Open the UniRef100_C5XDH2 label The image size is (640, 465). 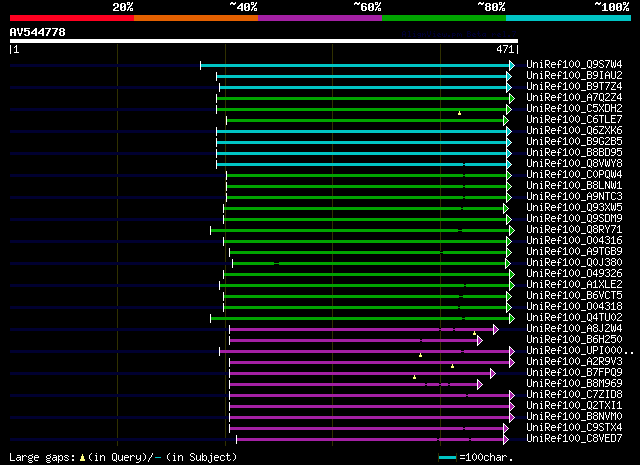574,109
